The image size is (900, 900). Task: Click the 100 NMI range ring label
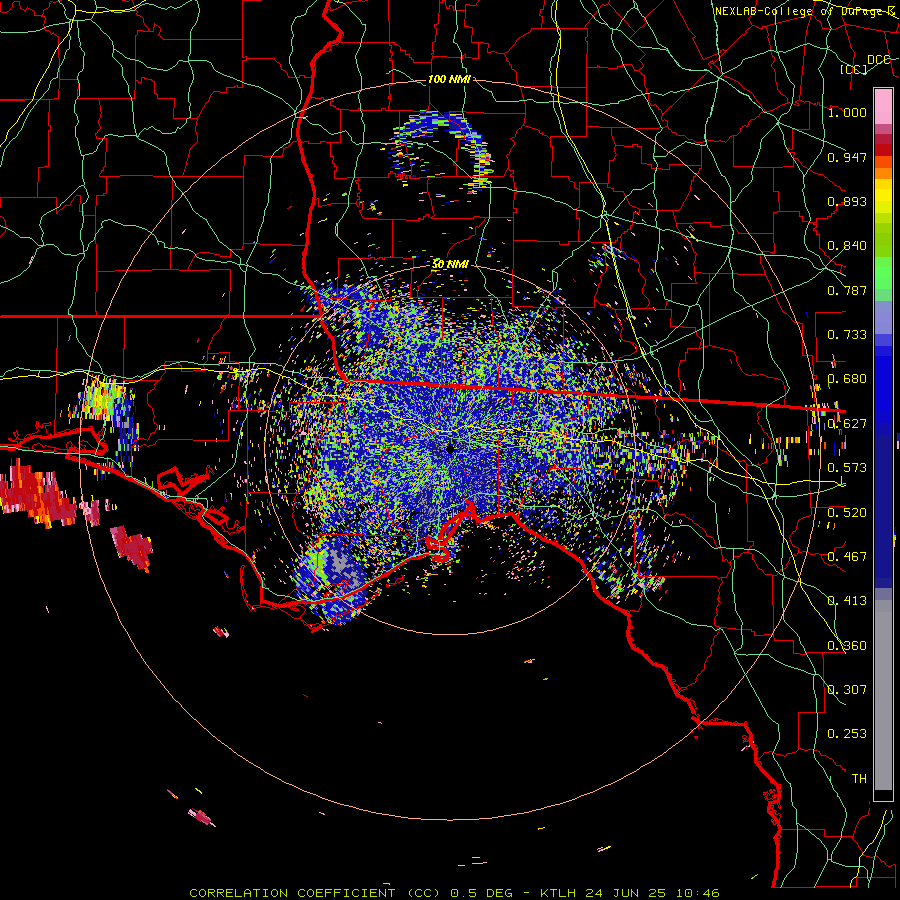point(449,79)
